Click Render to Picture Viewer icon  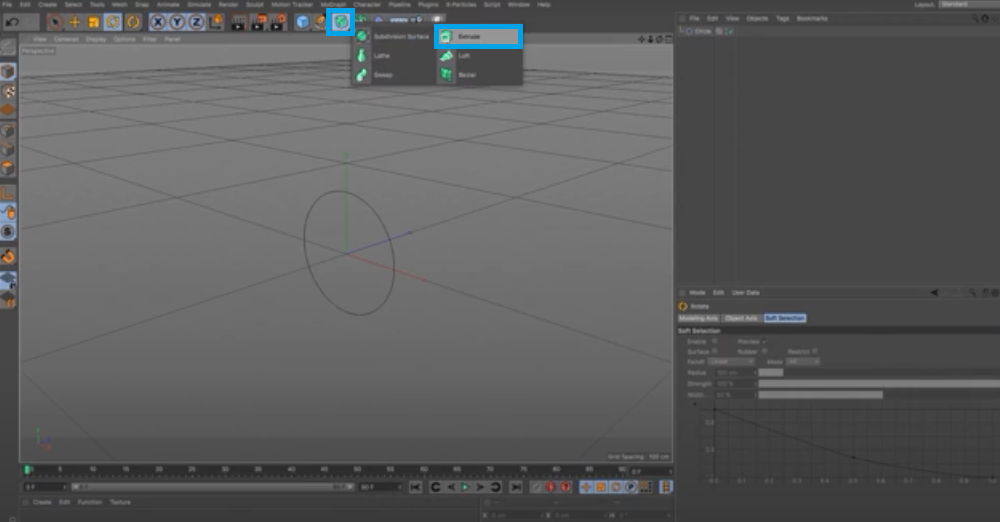click(258, 23)
